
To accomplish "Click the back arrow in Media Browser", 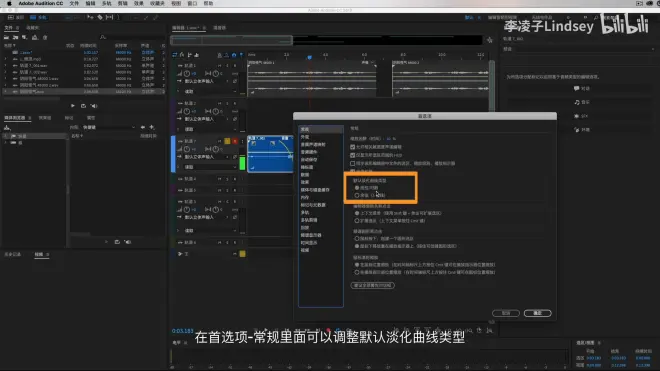I will point(143,127).
